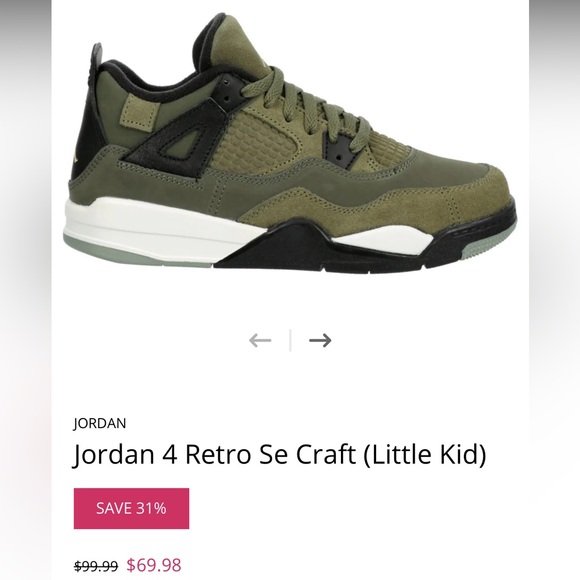Click the divider between the carousel arrows
This screenshot has width=580, height=580.
[290, 340]
